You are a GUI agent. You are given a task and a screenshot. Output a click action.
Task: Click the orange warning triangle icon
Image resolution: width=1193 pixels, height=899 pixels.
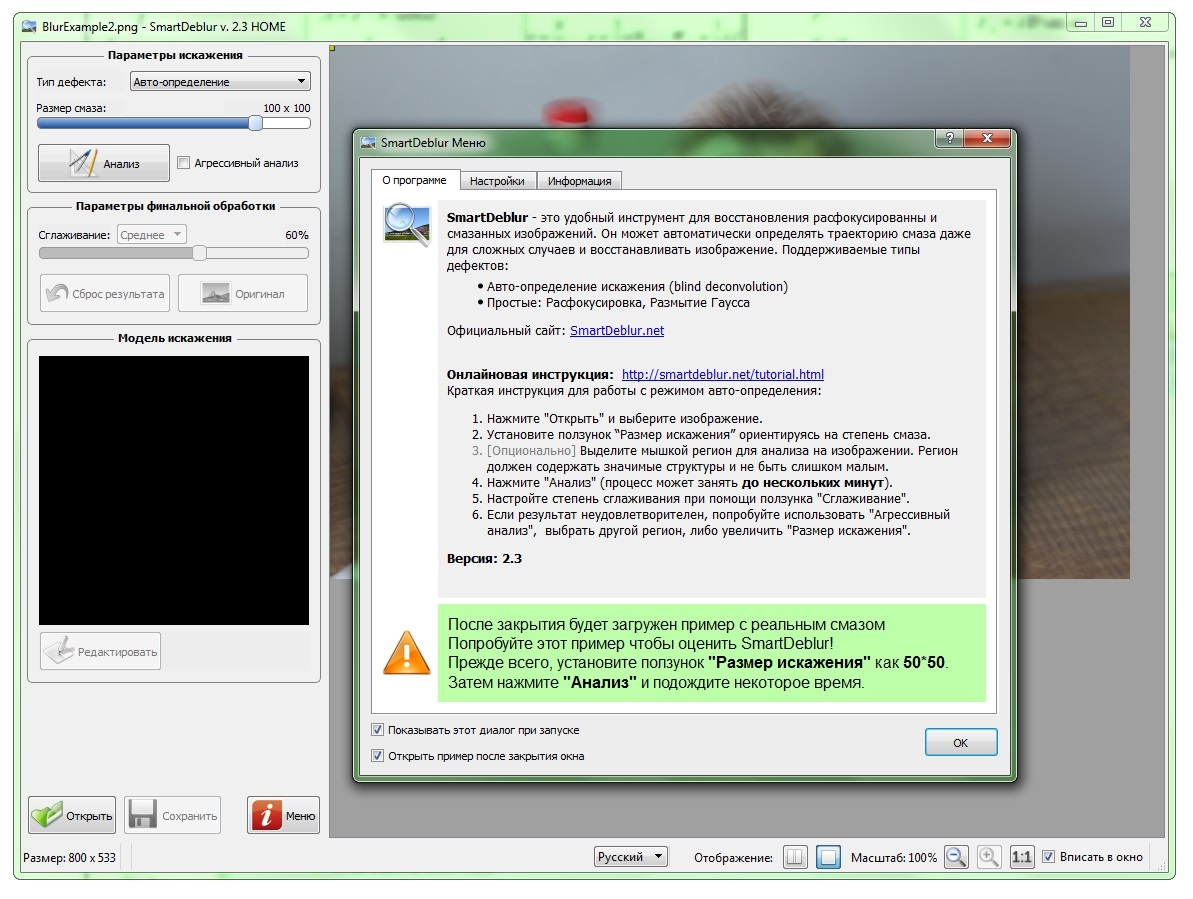(406, 653)
